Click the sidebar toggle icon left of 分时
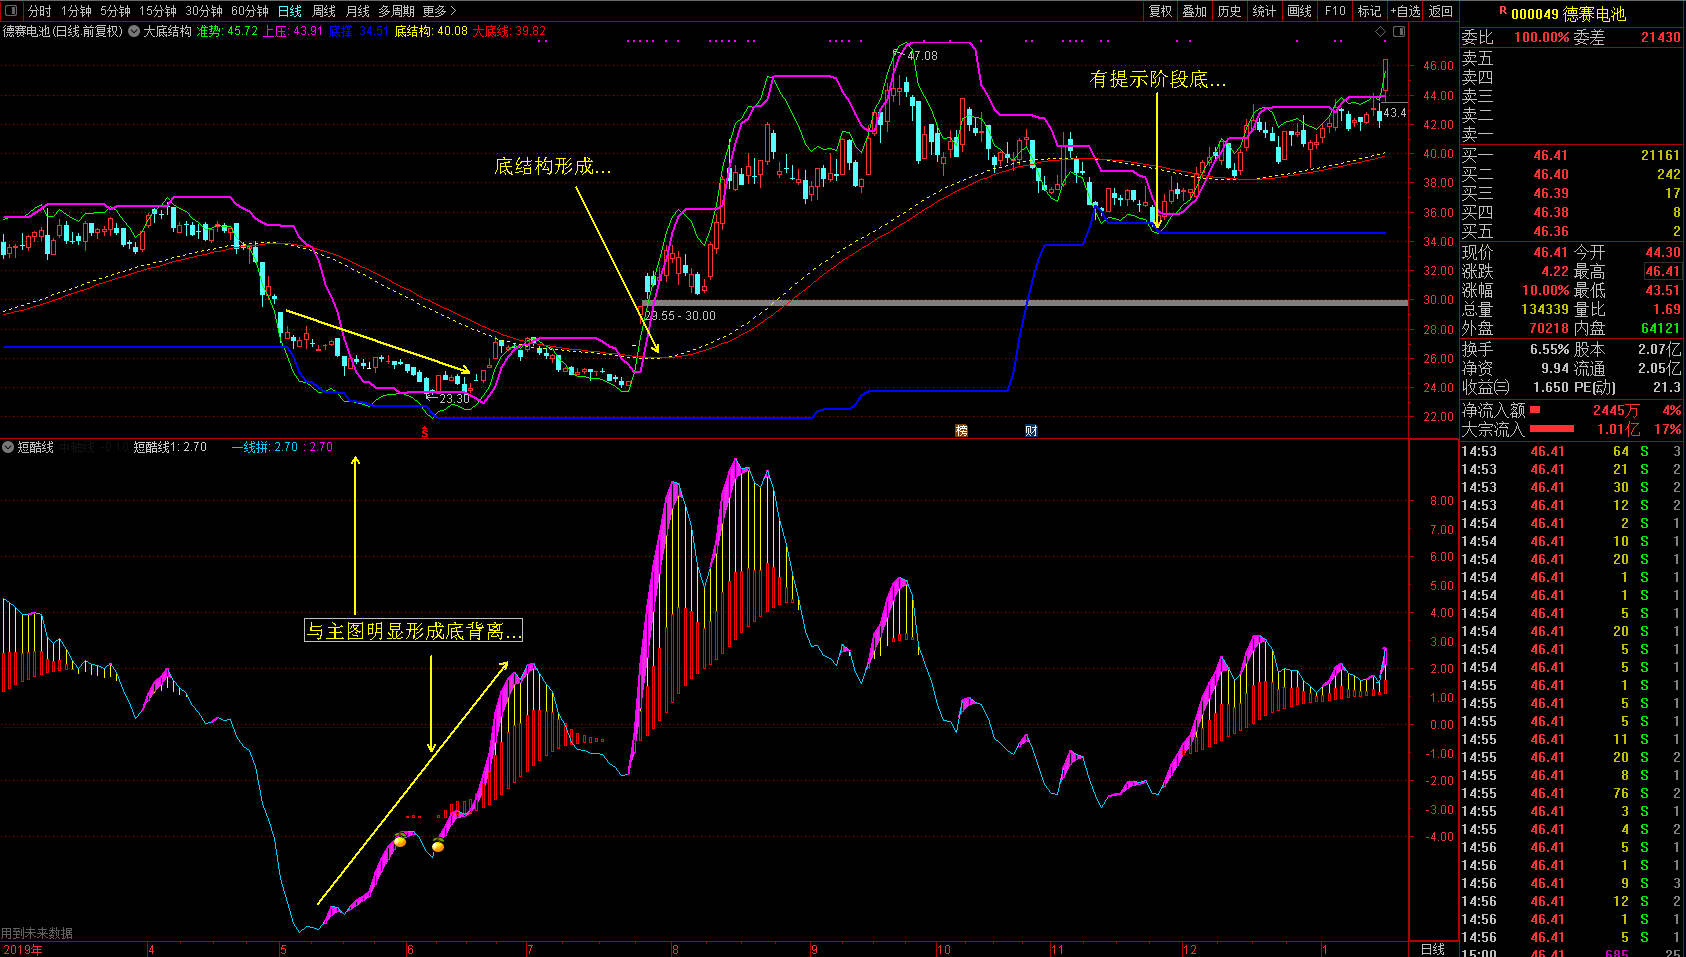Image resolution: width=1686 pixels, height=957 pixels. (x=12, y=11)
